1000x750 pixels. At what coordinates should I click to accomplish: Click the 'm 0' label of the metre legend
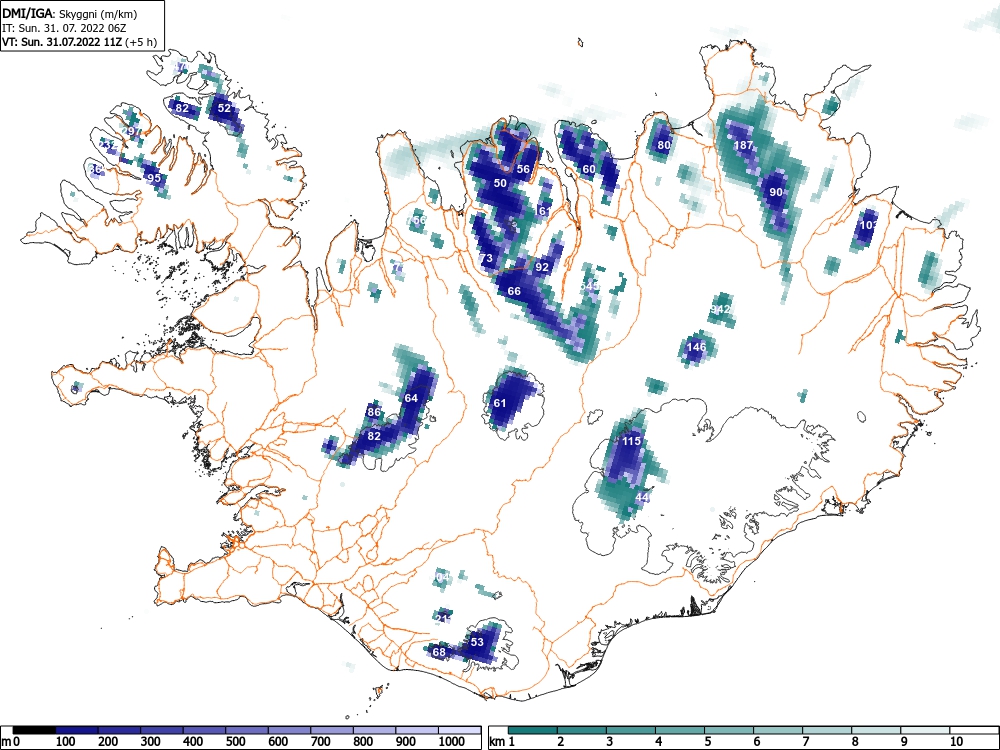pos(11,742)
